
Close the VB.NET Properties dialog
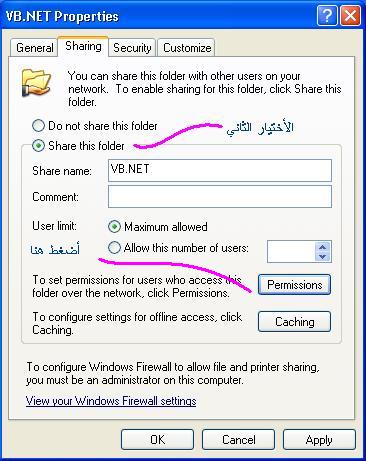[350, 16]
